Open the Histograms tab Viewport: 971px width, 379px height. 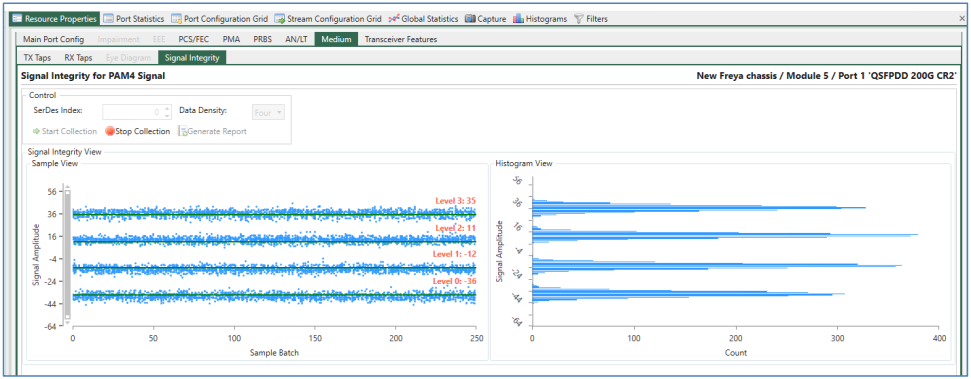(540, 19)
